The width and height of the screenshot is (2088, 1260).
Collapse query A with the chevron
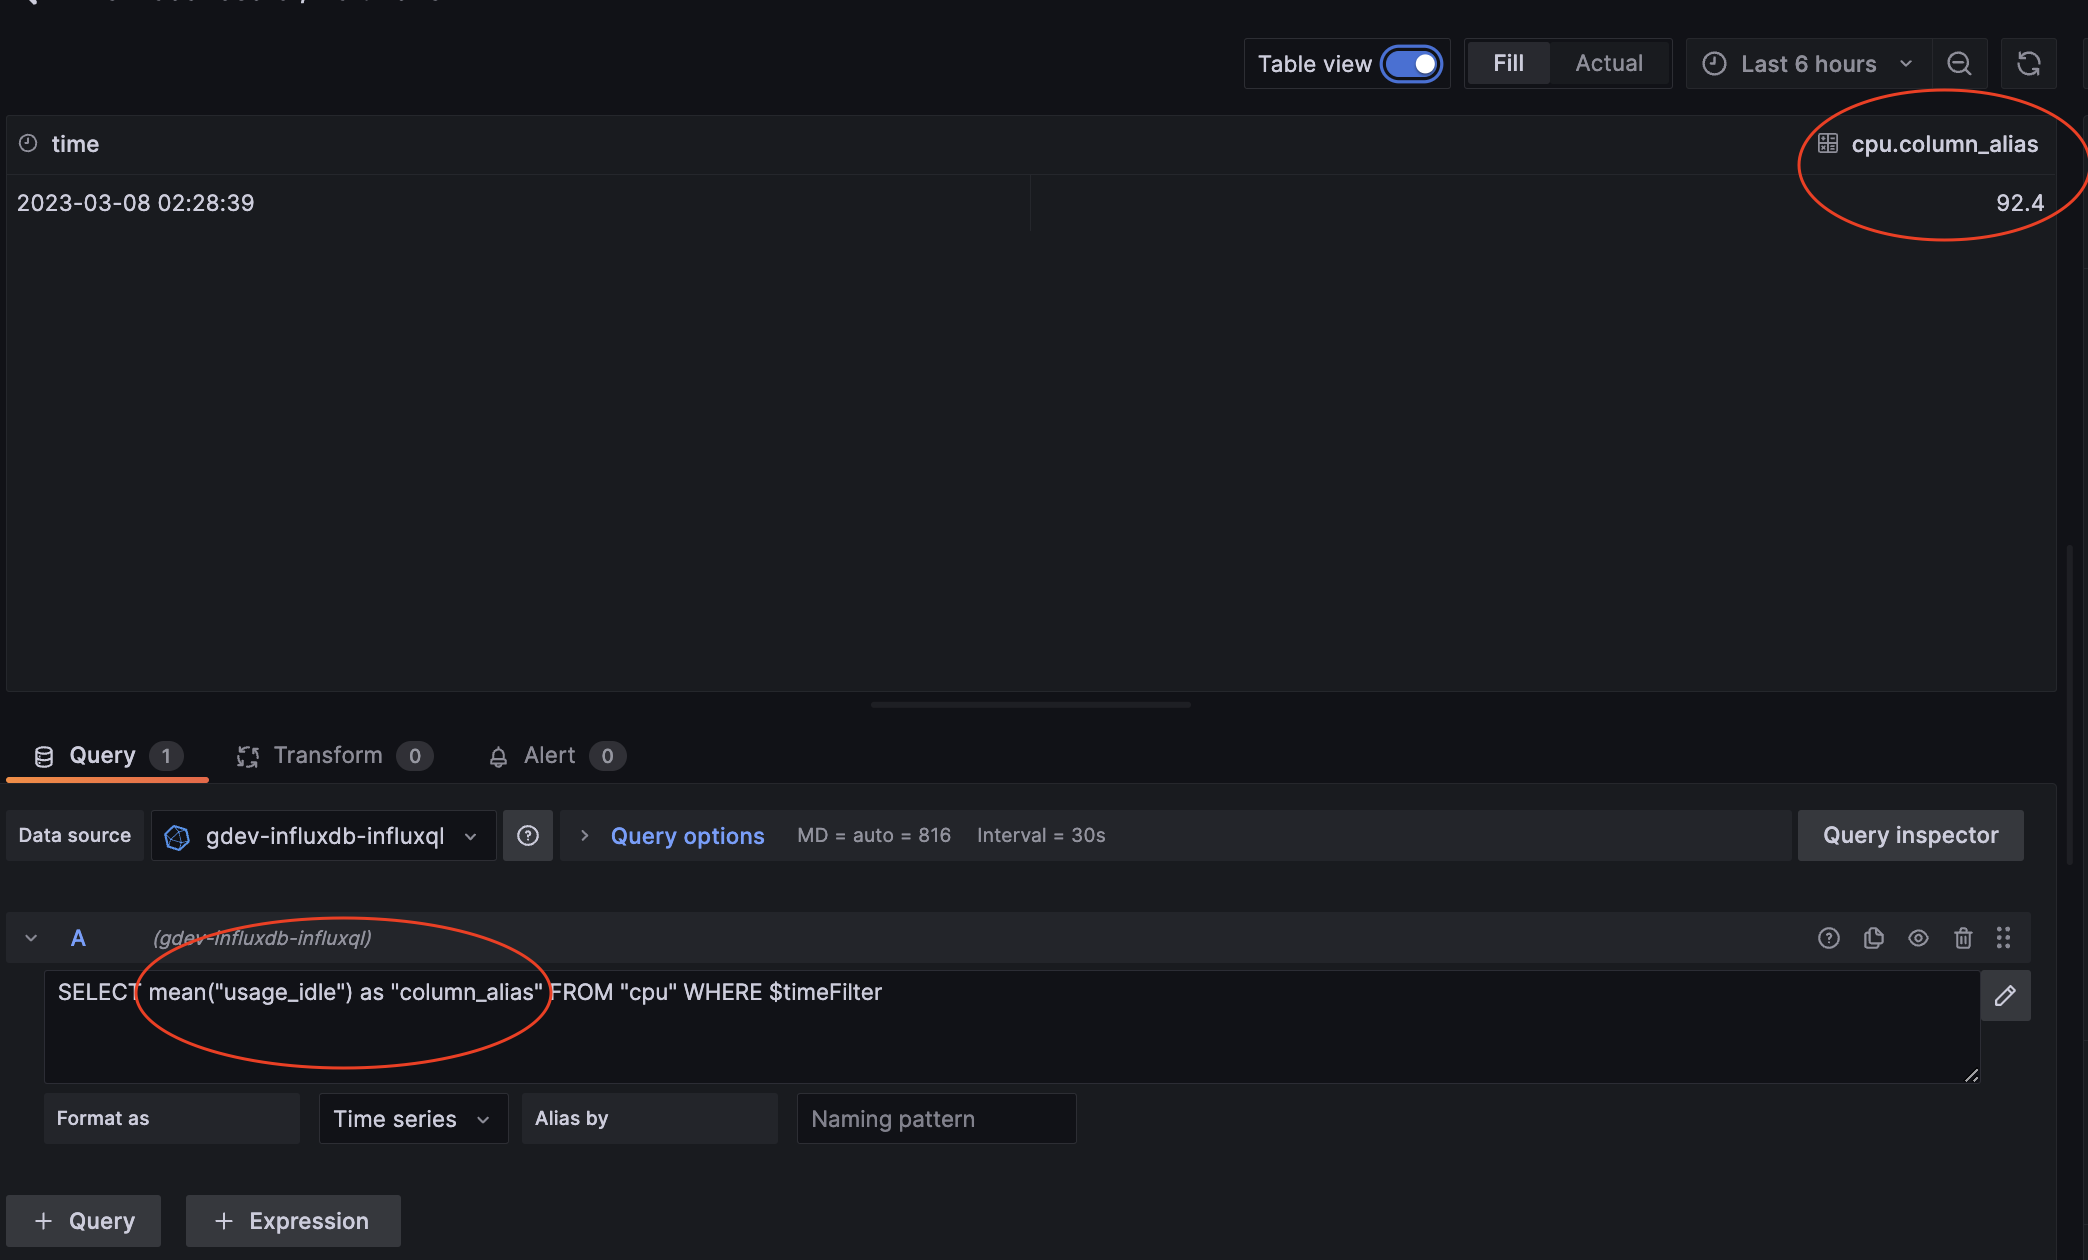(x=29, y=938)
